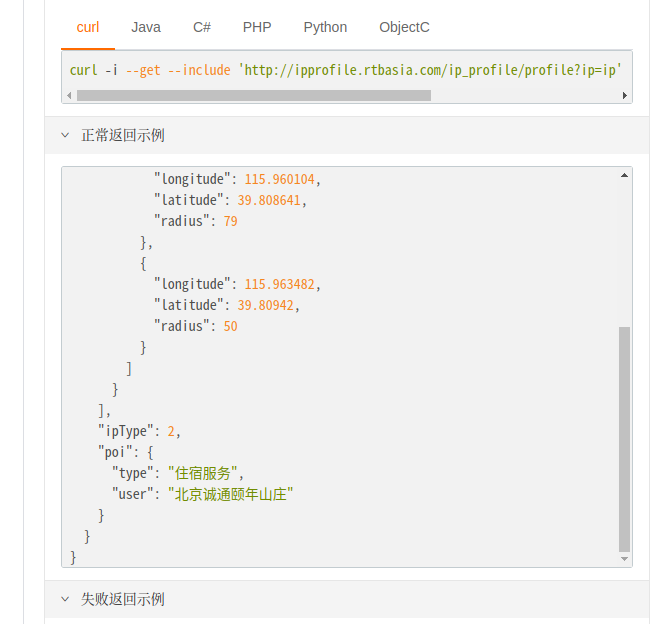Click left arrow of curl command scrollbar
This screenshot has width=652, height=624.
pos(68,96)
